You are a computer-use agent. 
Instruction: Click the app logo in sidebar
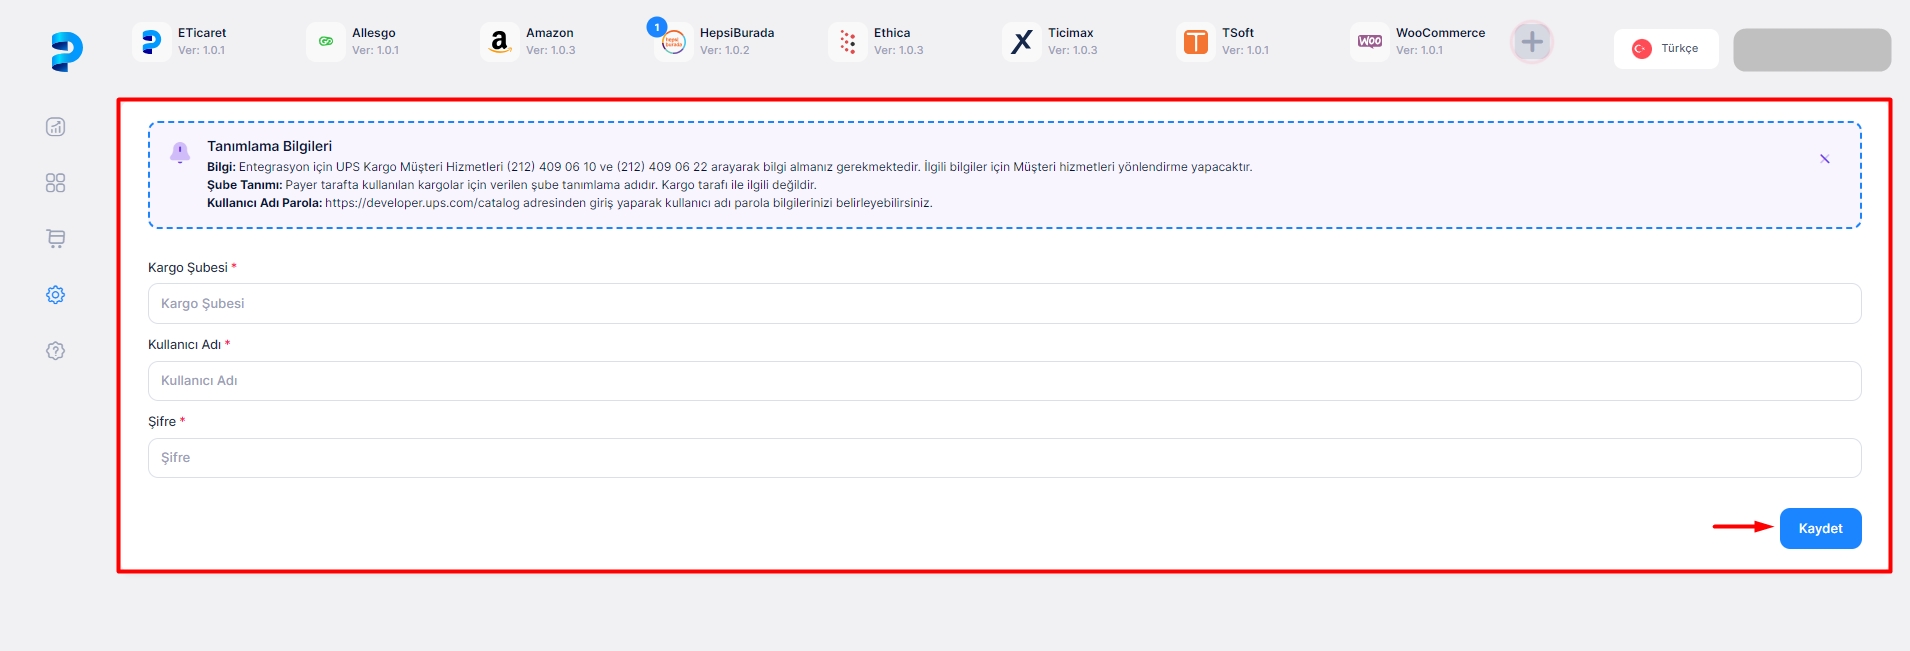click(66, 51)
